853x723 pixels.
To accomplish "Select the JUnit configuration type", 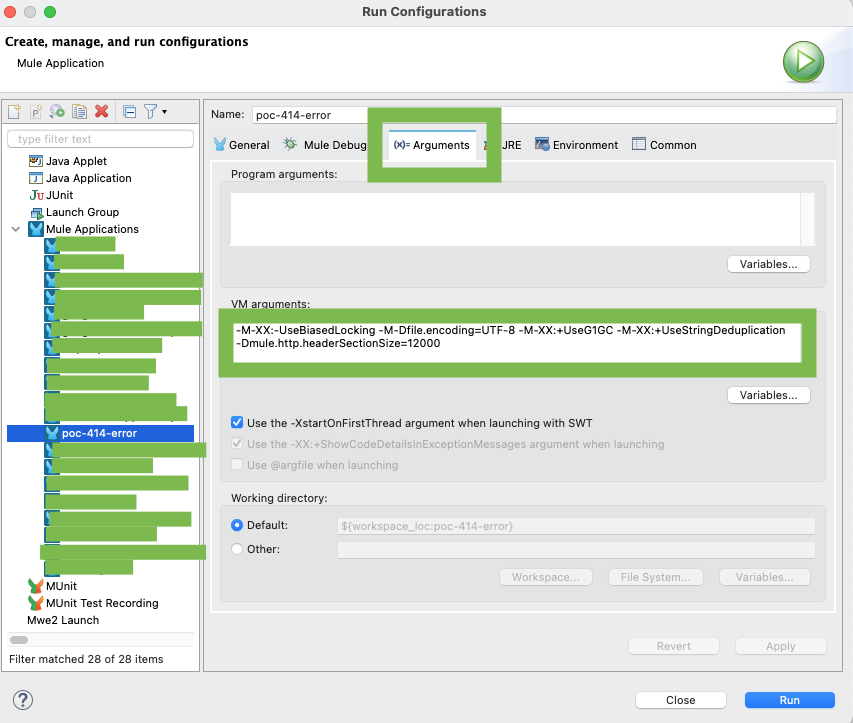I will coord(59,195).
